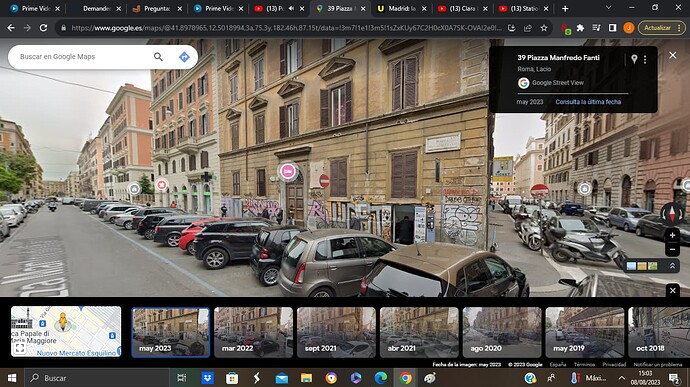690x387 pixels.
Task: Click the install/download icon in address bar
Action: tap(511, 28)
